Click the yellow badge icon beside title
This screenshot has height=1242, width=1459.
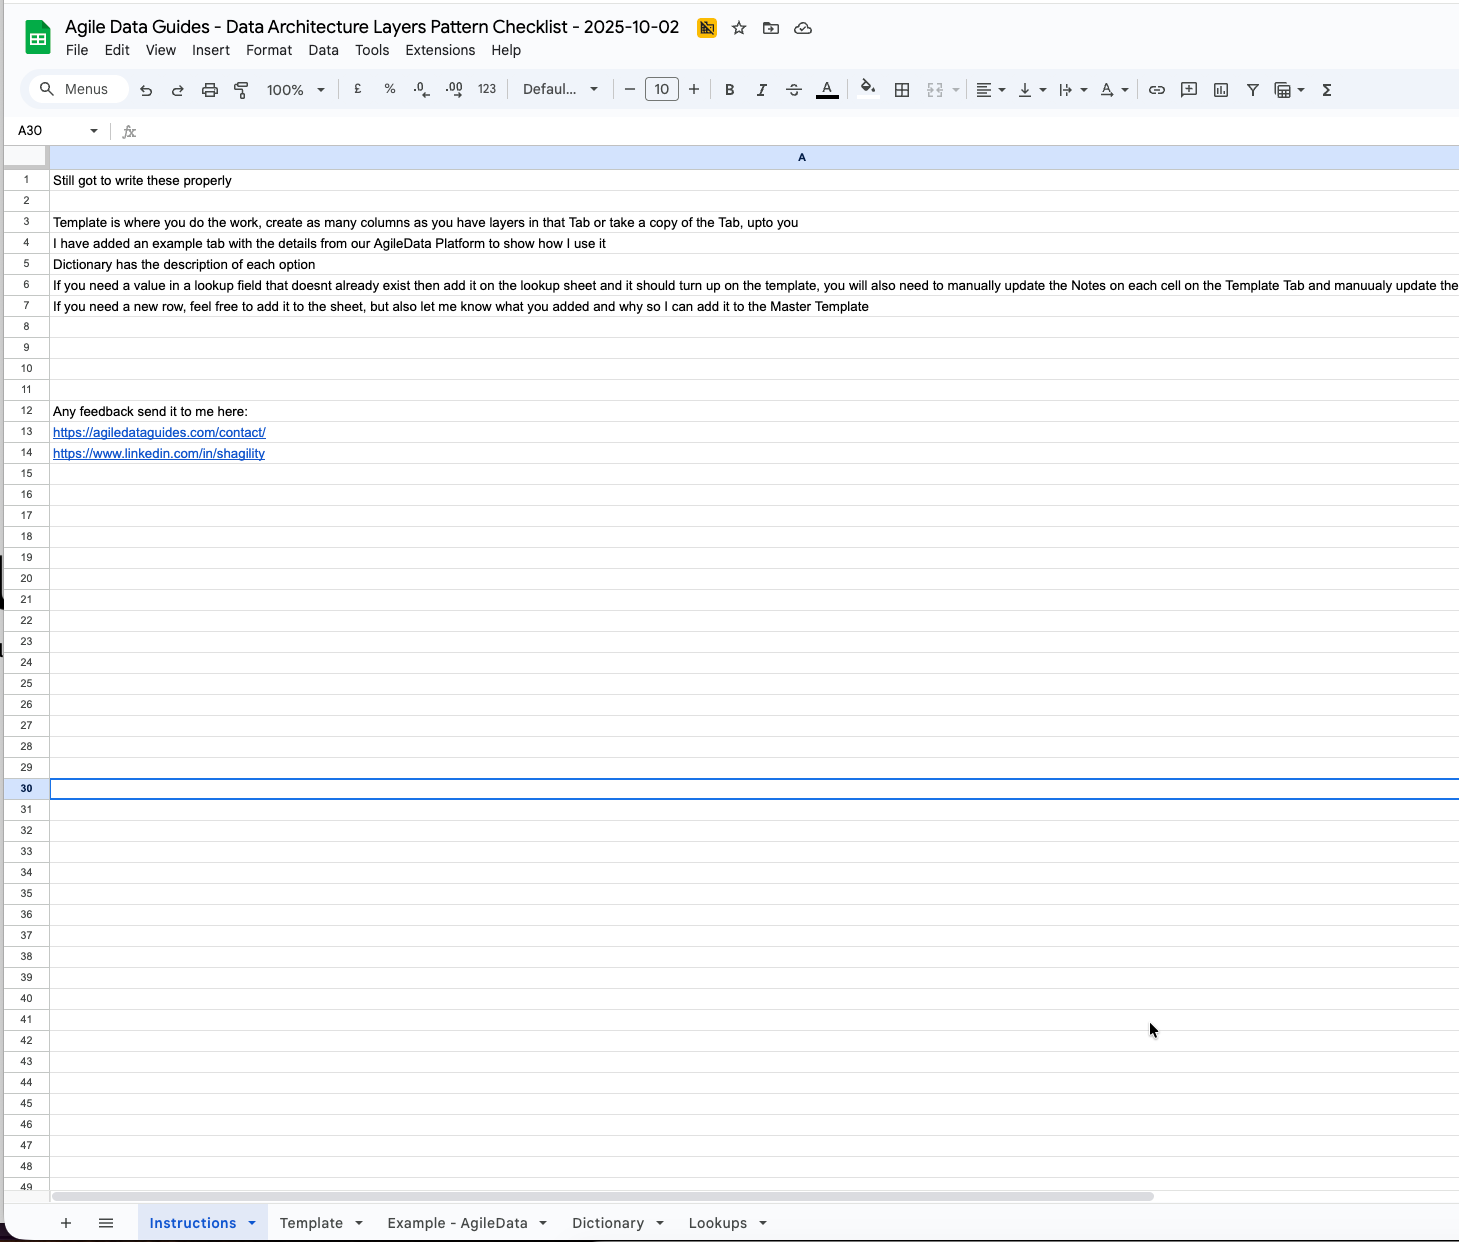point(707,28)
